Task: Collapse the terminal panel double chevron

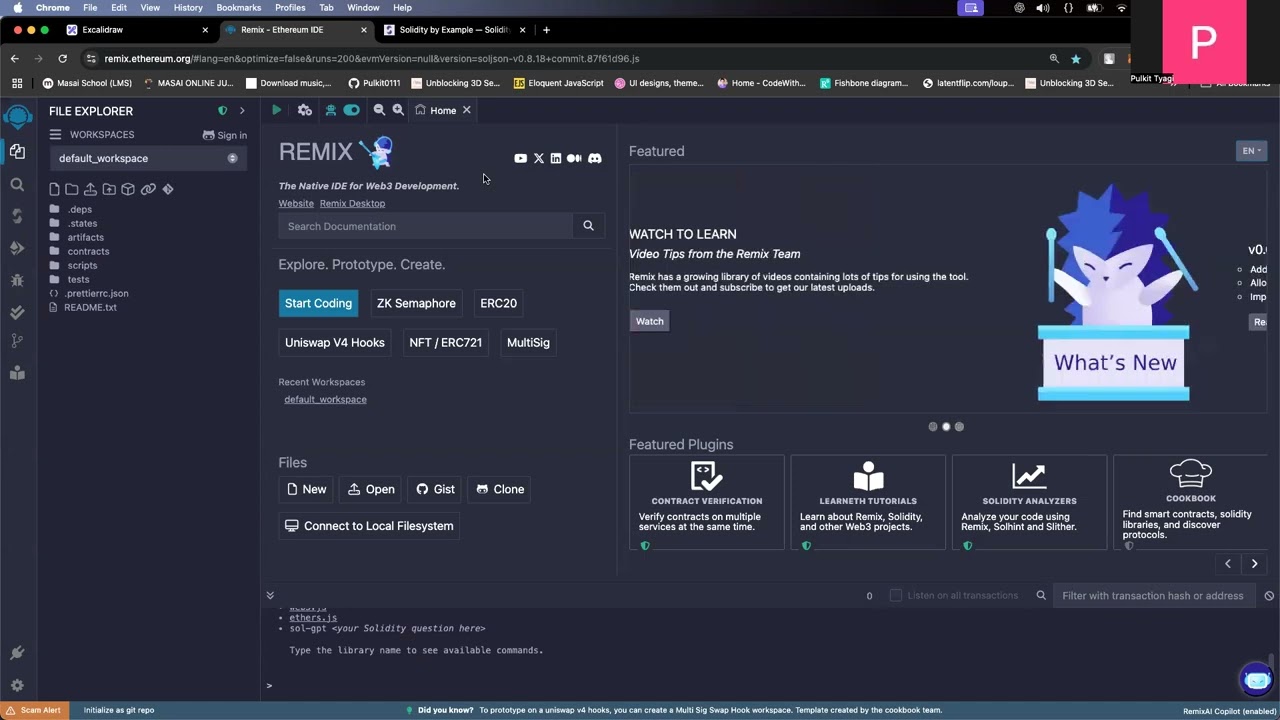Action: (x=270, y=596)
